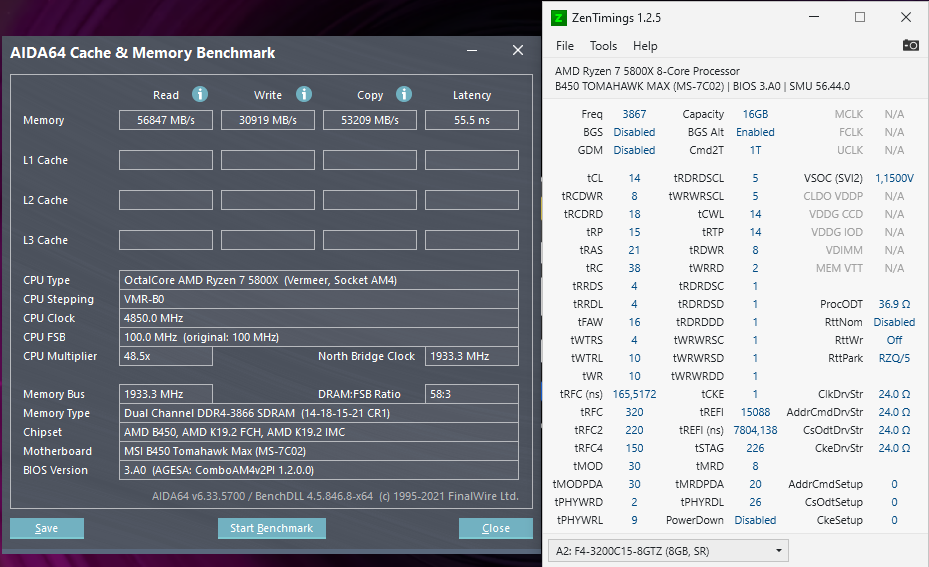Click the CPU Type field OctalCore AMD Ryzen

tap(319, 280)
